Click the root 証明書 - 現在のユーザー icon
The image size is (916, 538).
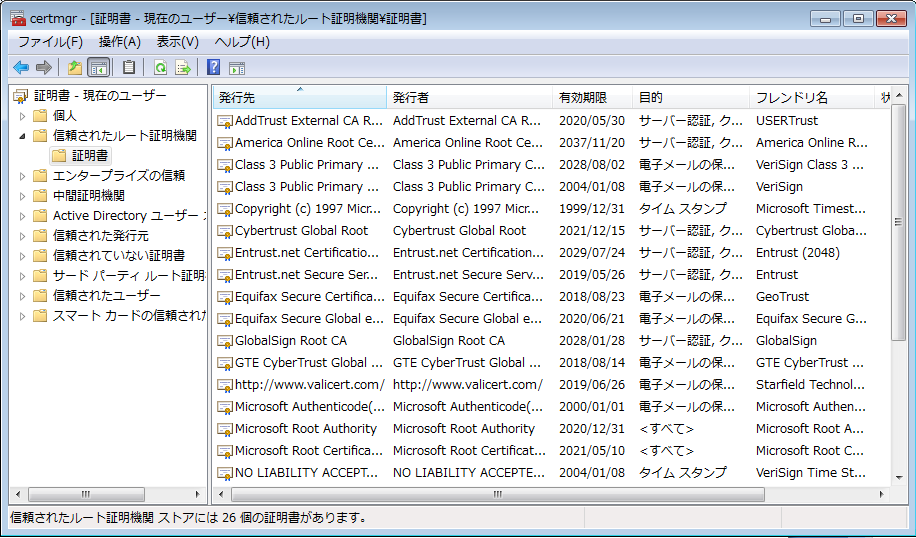point(21,96)
